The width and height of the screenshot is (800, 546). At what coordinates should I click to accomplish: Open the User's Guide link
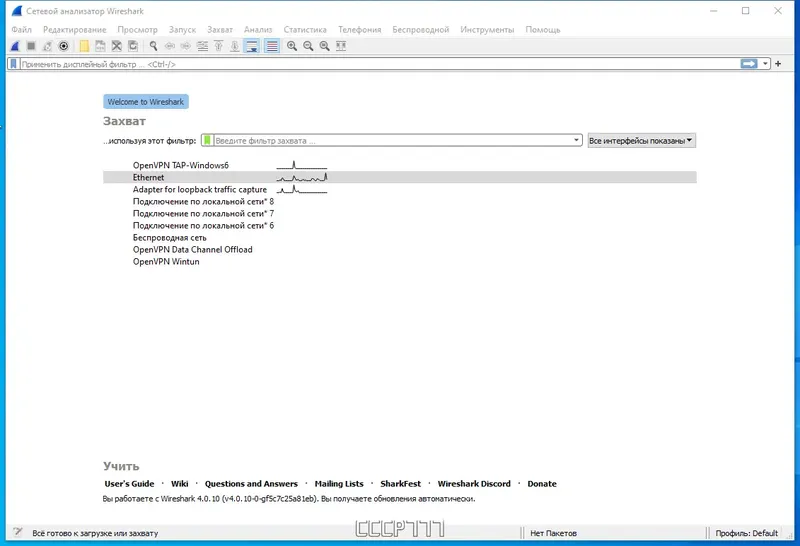point(129,484)
